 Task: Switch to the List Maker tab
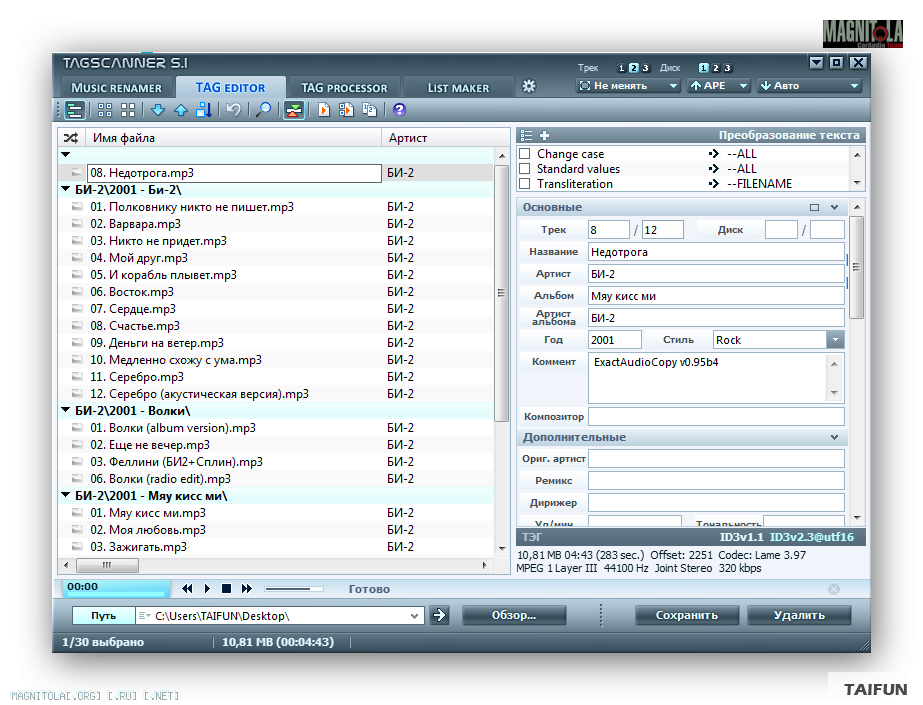[x=458, y=88]
